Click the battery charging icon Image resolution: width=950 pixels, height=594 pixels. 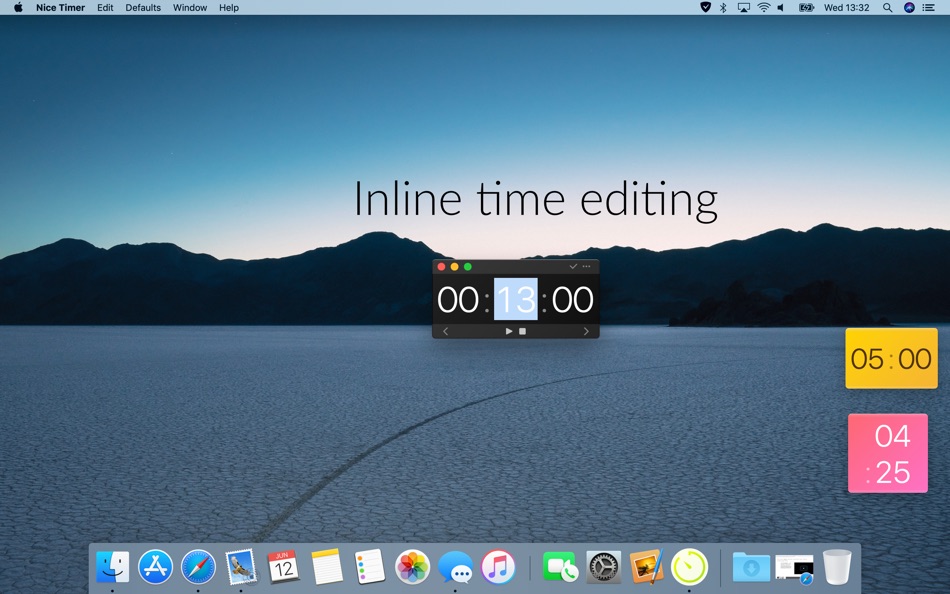pyautogui.click(x=806, y=7)
